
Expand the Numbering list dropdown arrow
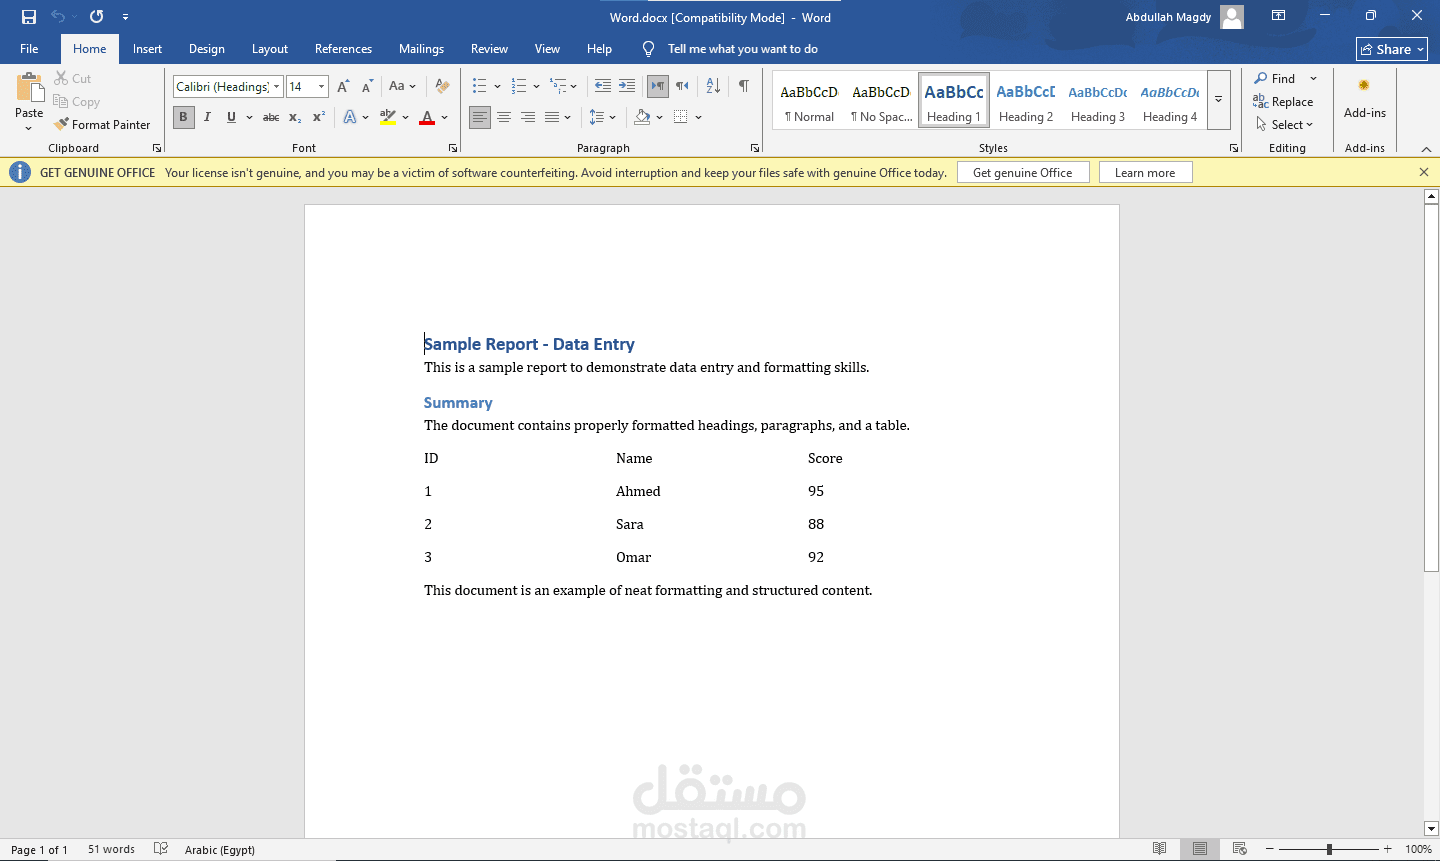(536, 87)
